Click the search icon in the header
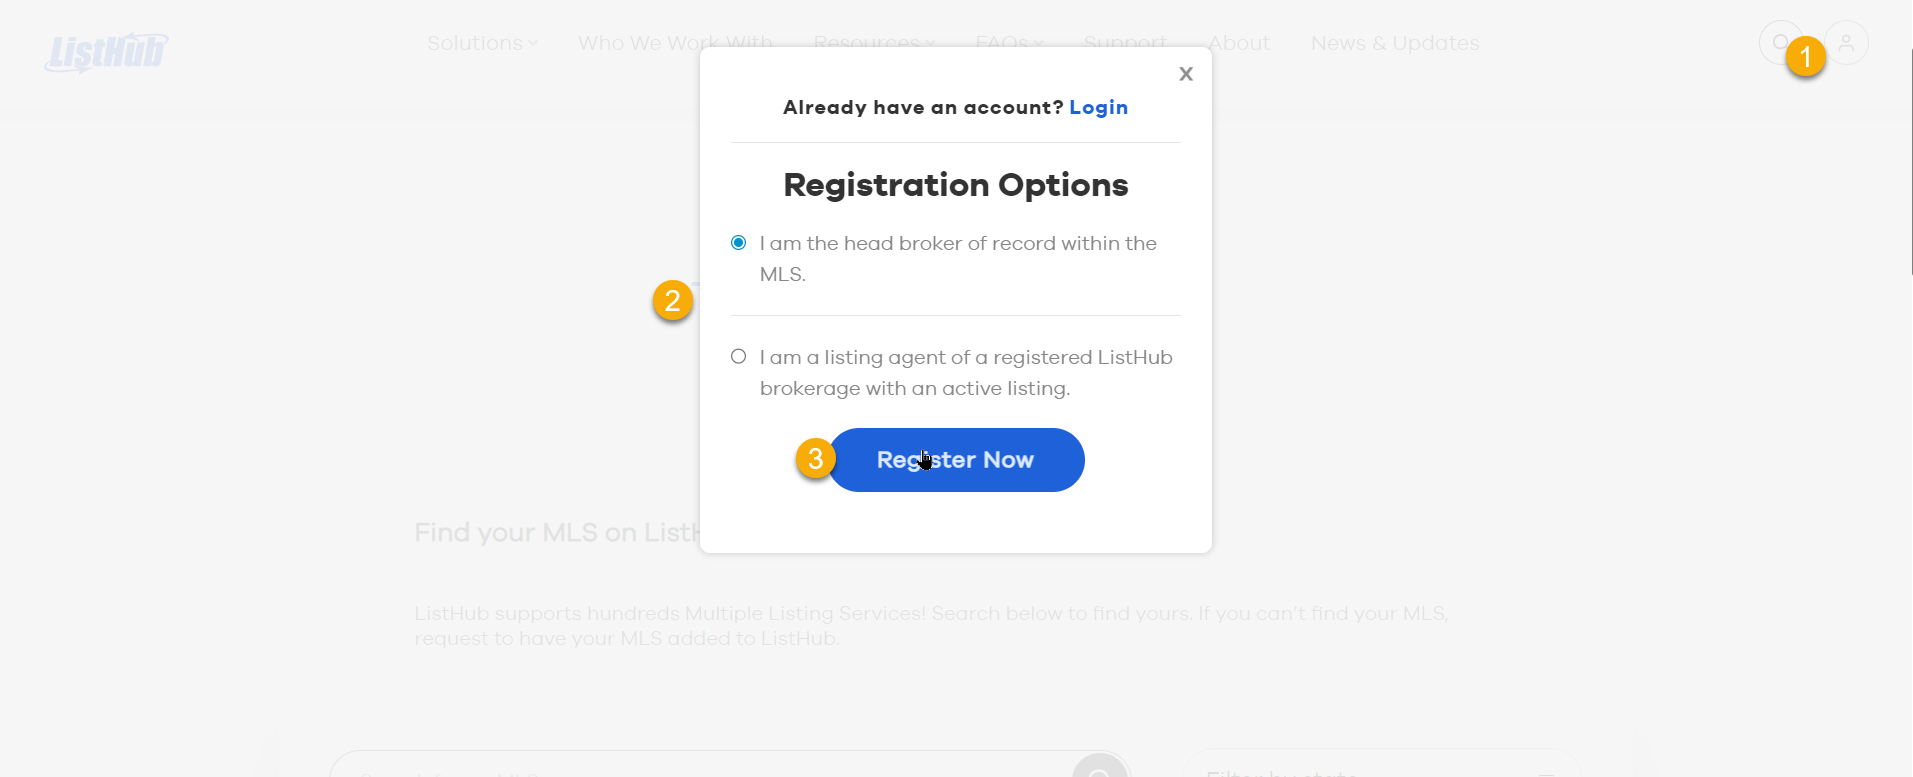 pos(1780,42)
